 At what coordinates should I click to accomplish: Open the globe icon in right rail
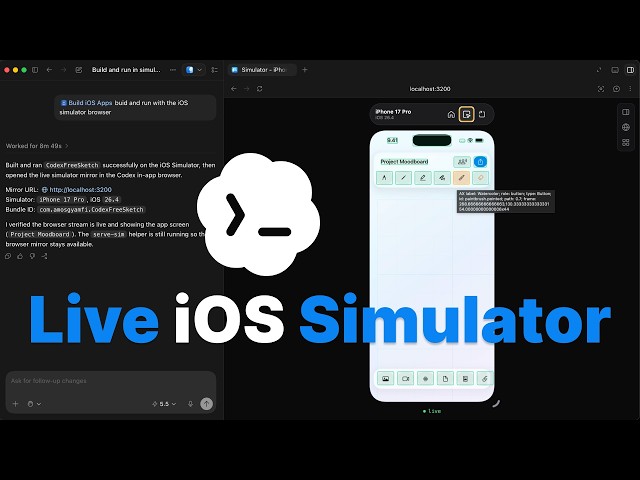[x=626, y=127]
